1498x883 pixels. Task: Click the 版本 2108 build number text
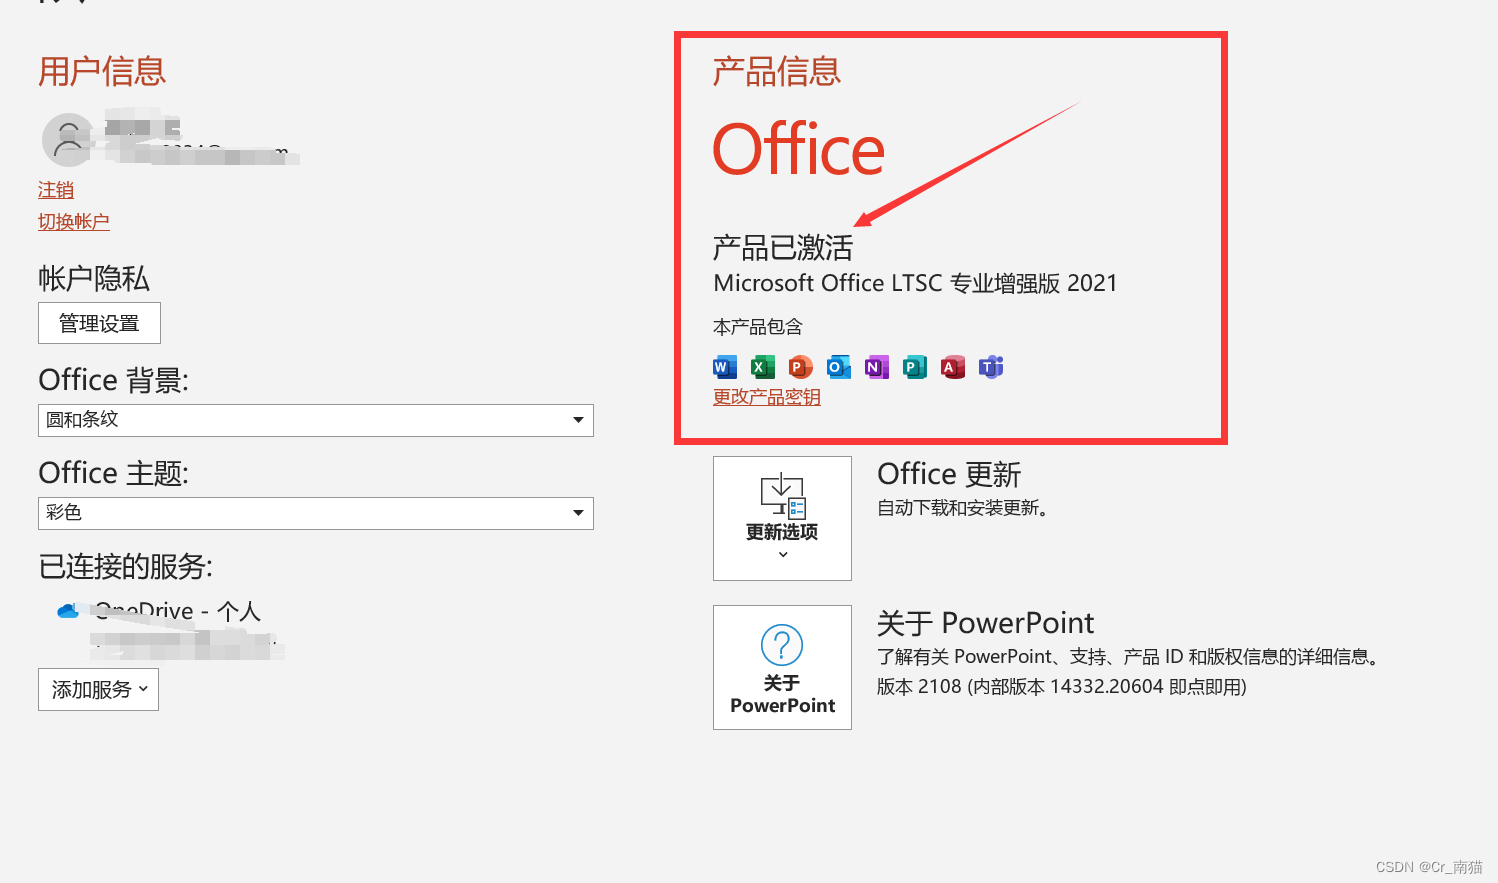1062,687
